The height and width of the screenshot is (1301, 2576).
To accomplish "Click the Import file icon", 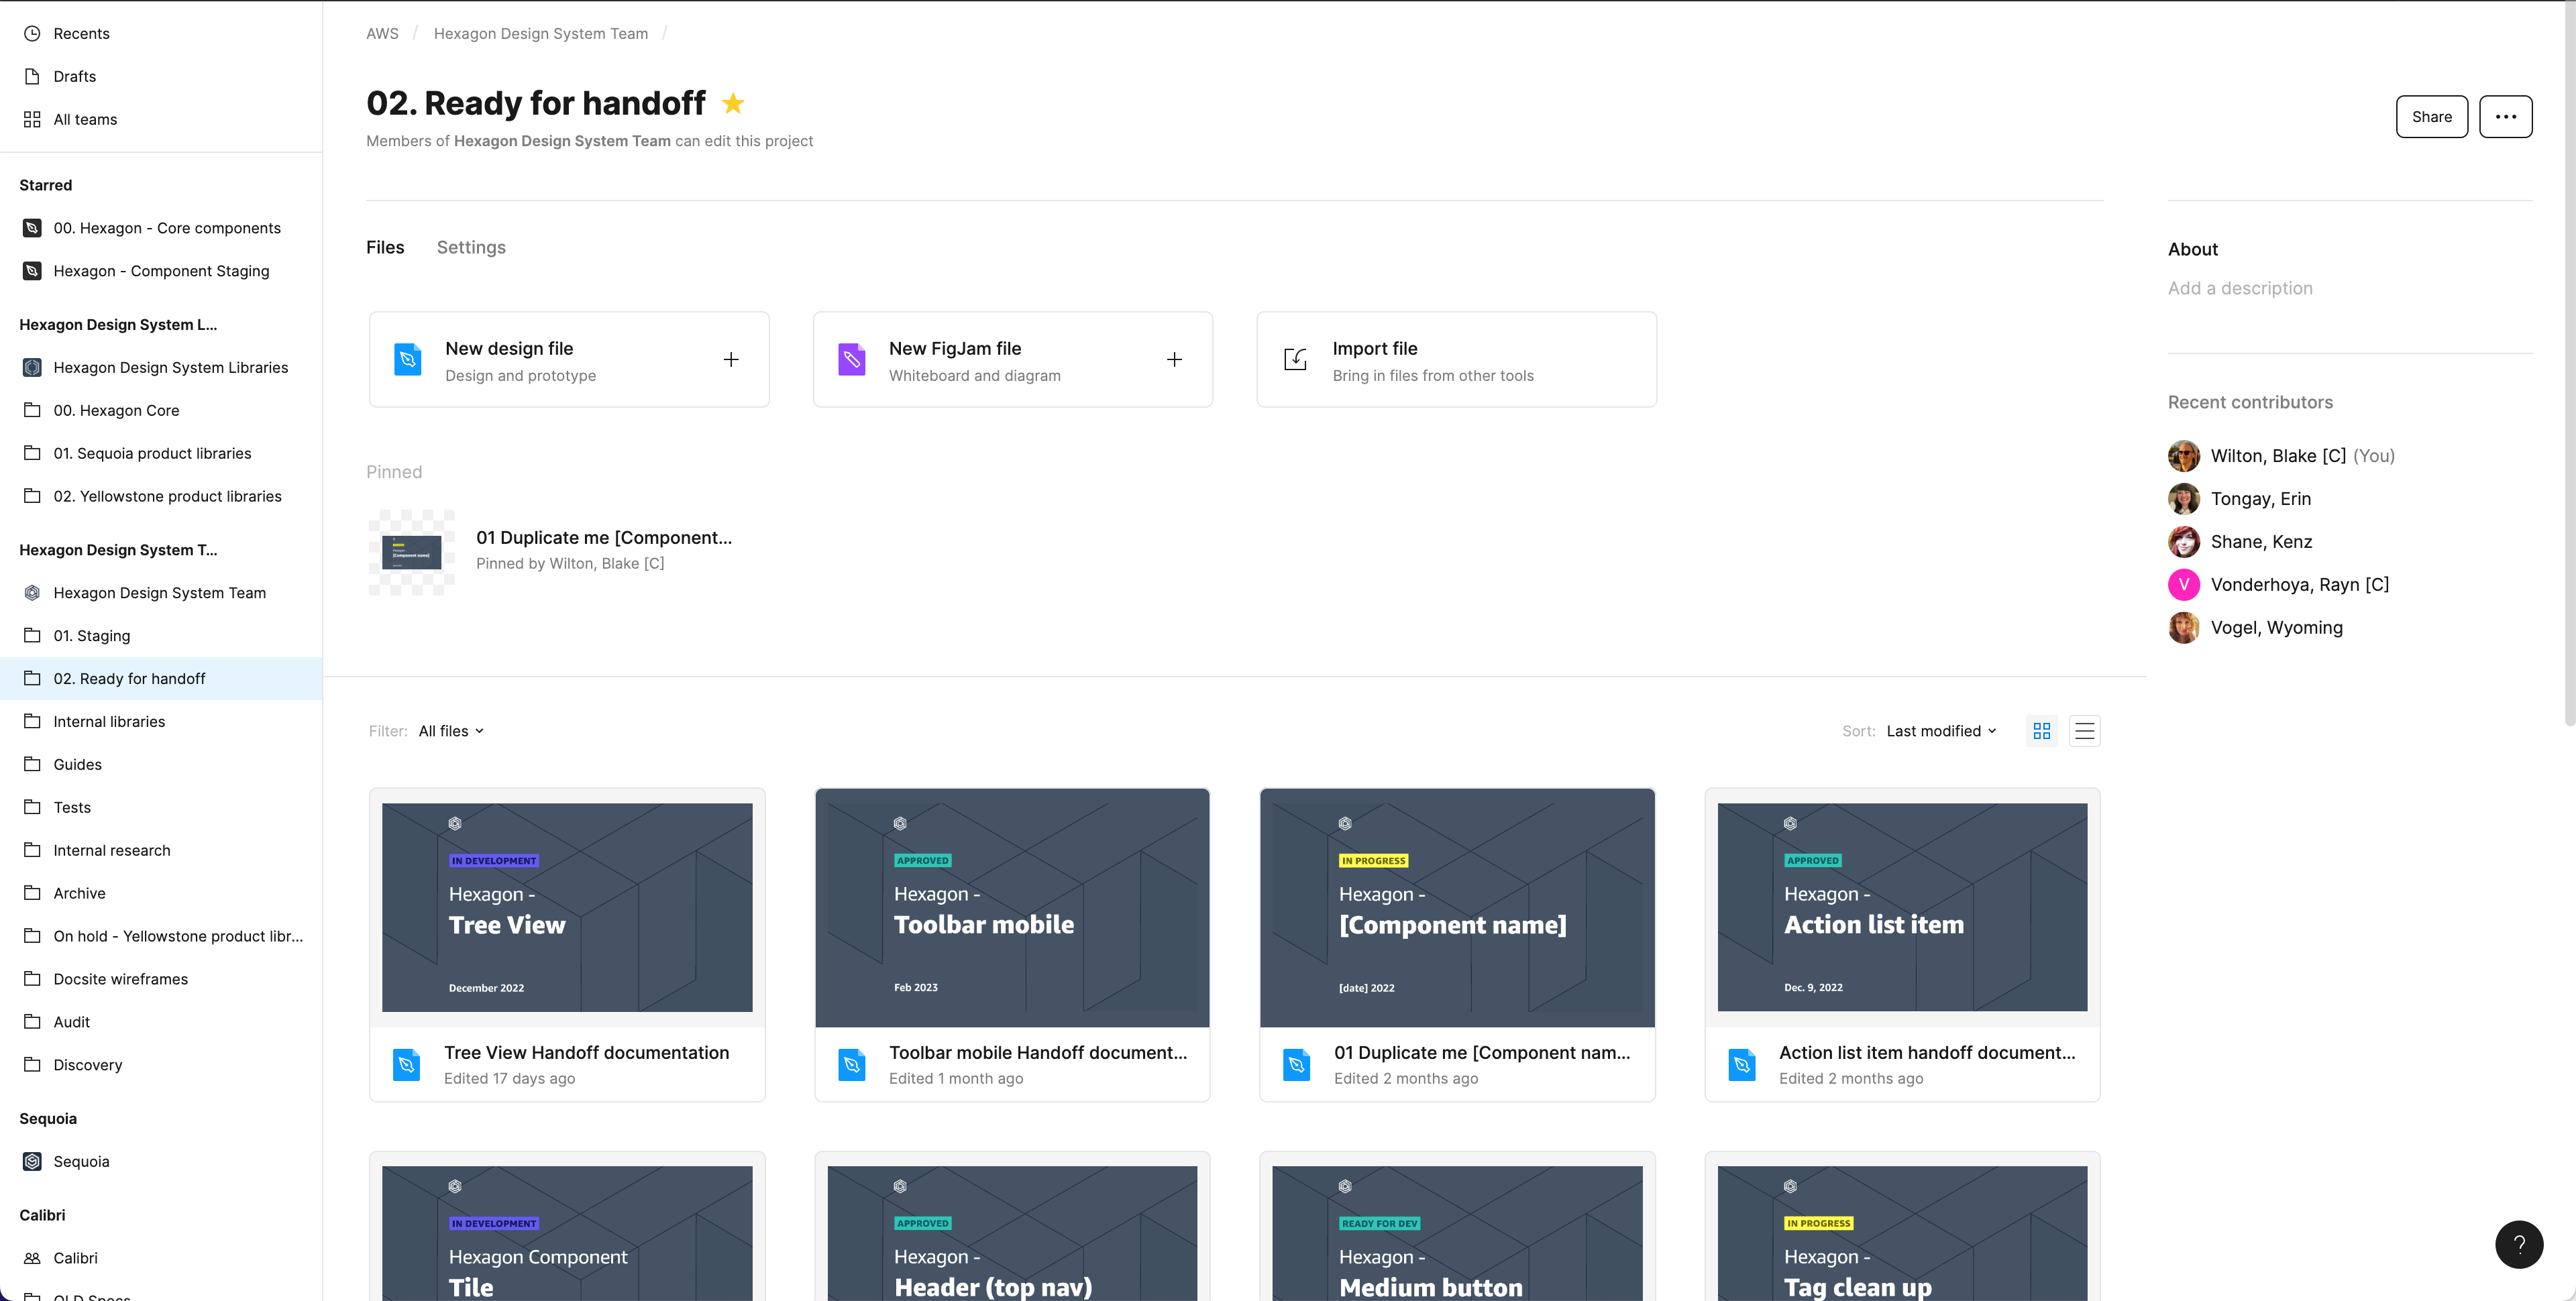I will coord(1295,359).
